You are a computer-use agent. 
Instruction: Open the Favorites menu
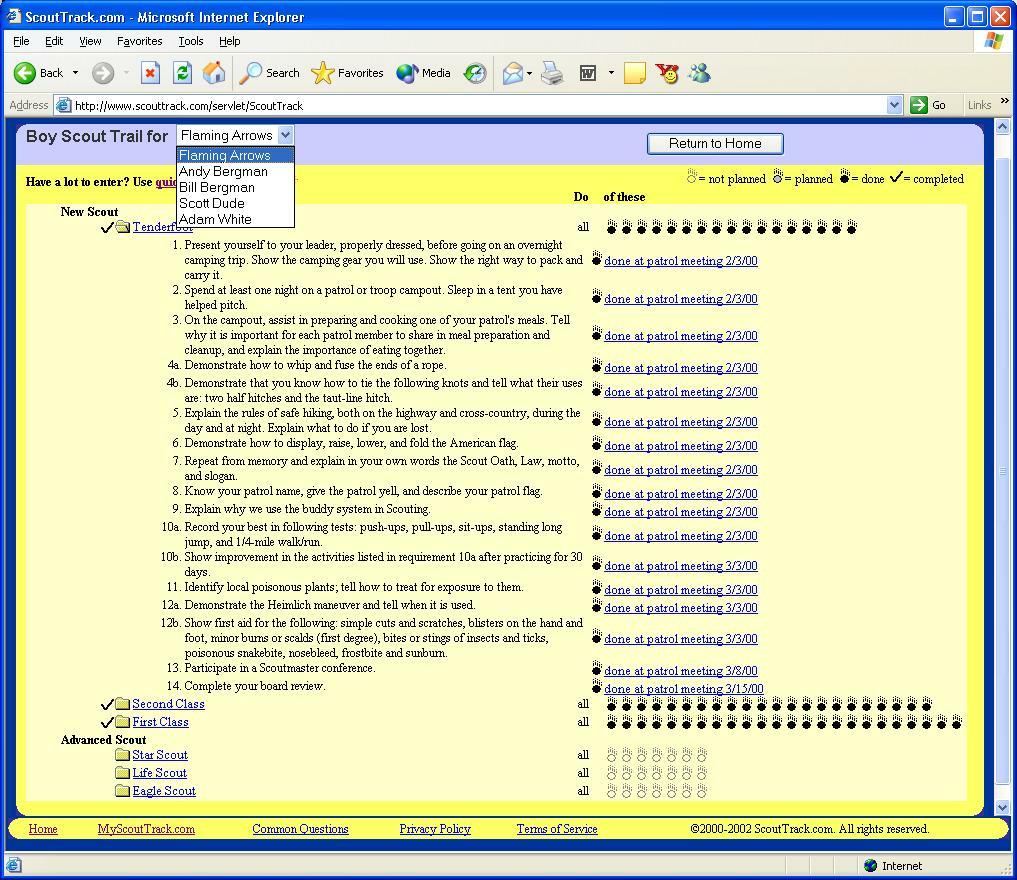click(139, 41)
